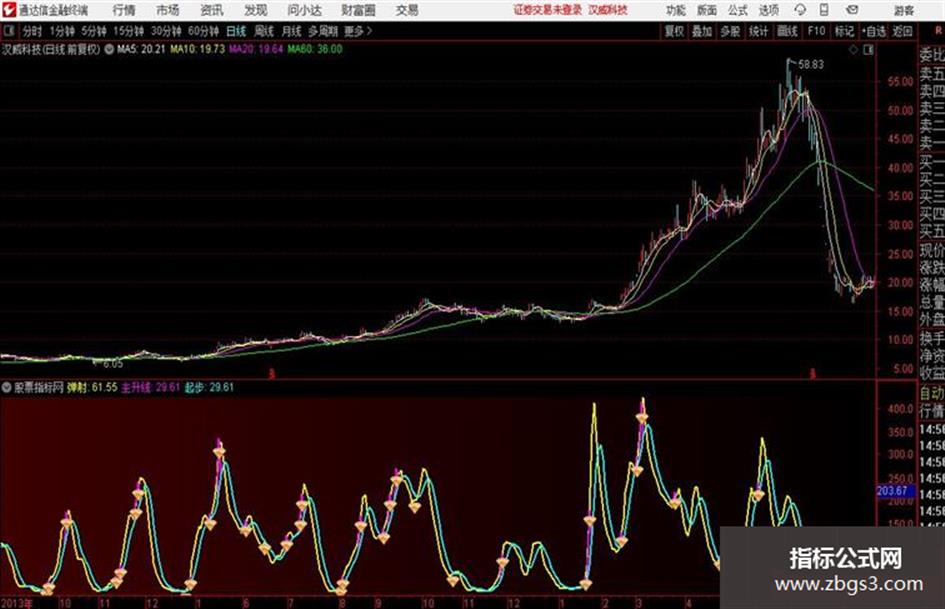The image size is (945, 609).
Task: Switch to 30分钟 period tab
Action: pos(166,31)
